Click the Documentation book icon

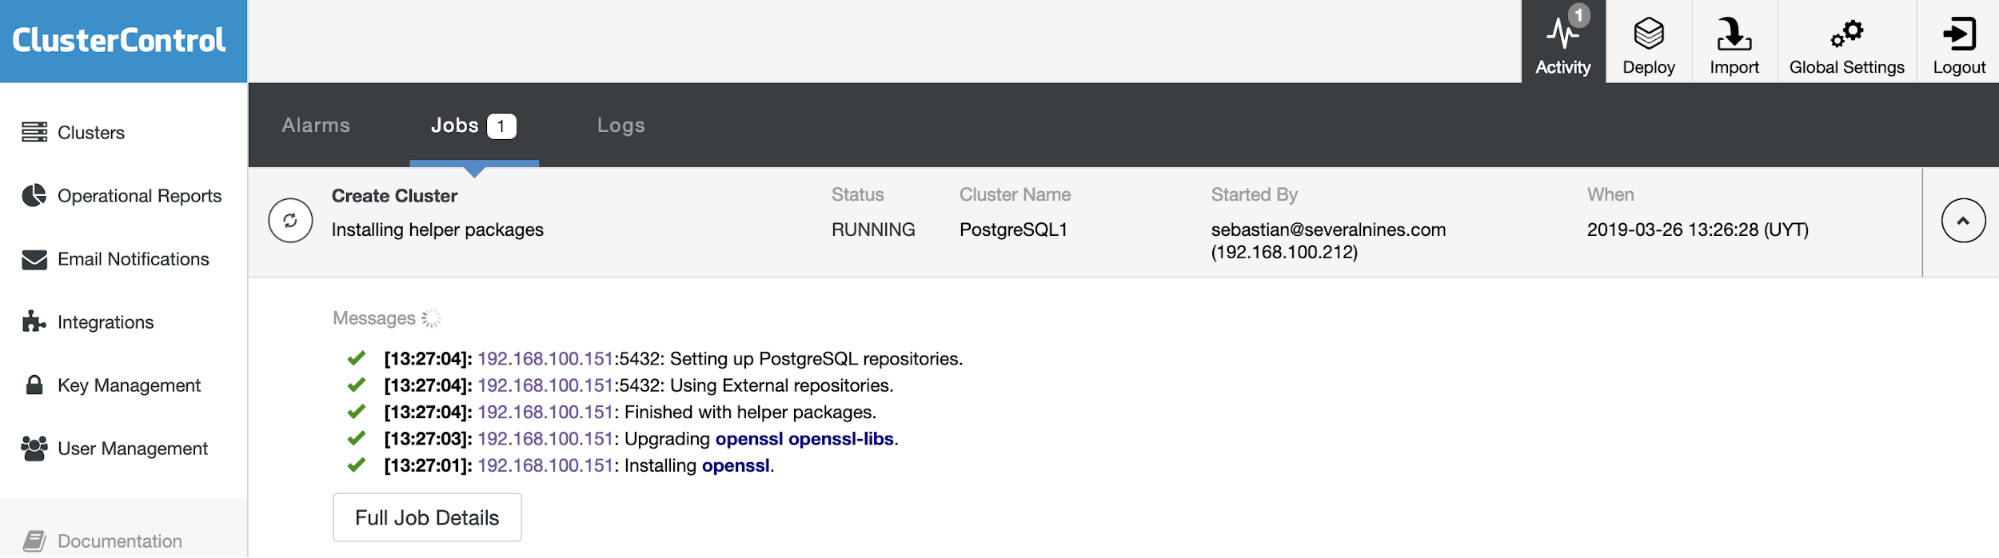34,541
